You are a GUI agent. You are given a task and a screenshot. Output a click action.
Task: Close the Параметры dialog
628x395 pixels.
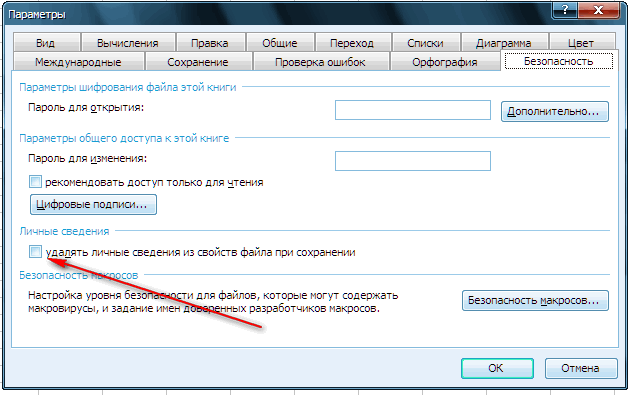(599, 10)
